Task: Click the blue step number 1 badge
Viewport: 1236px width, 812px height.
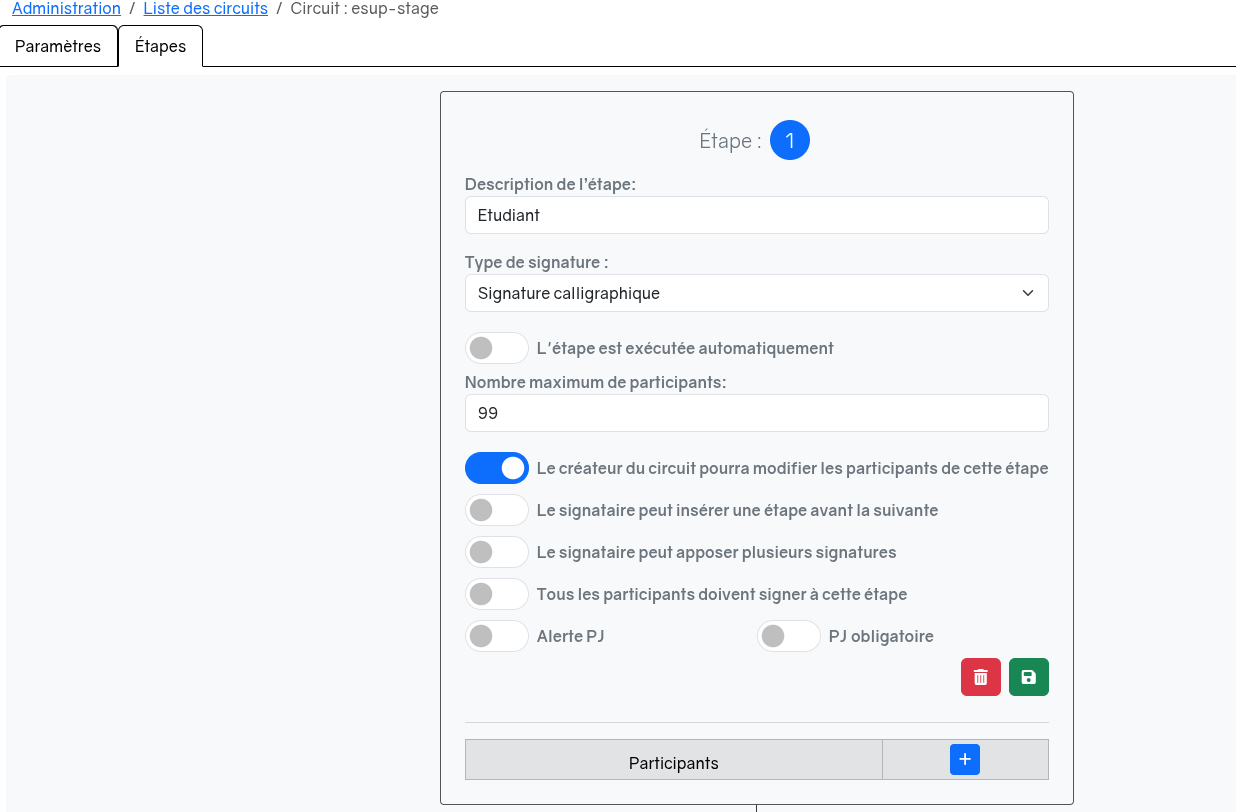Action: coord(789,141)
